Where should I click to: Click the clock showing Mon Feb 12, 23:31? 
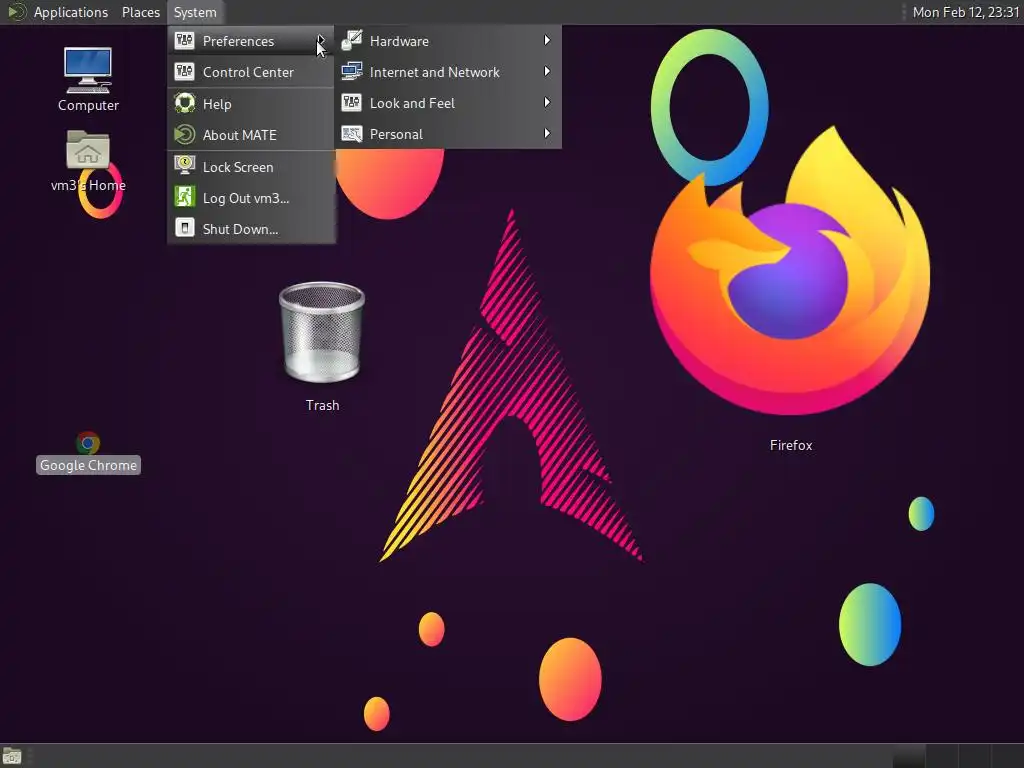(x=965, y=12)
